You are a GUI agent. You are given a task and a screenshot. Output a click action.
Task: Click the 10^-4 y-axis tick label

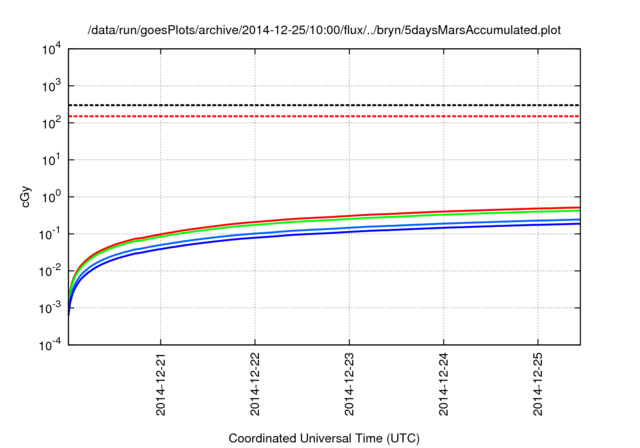pos(50,346)
